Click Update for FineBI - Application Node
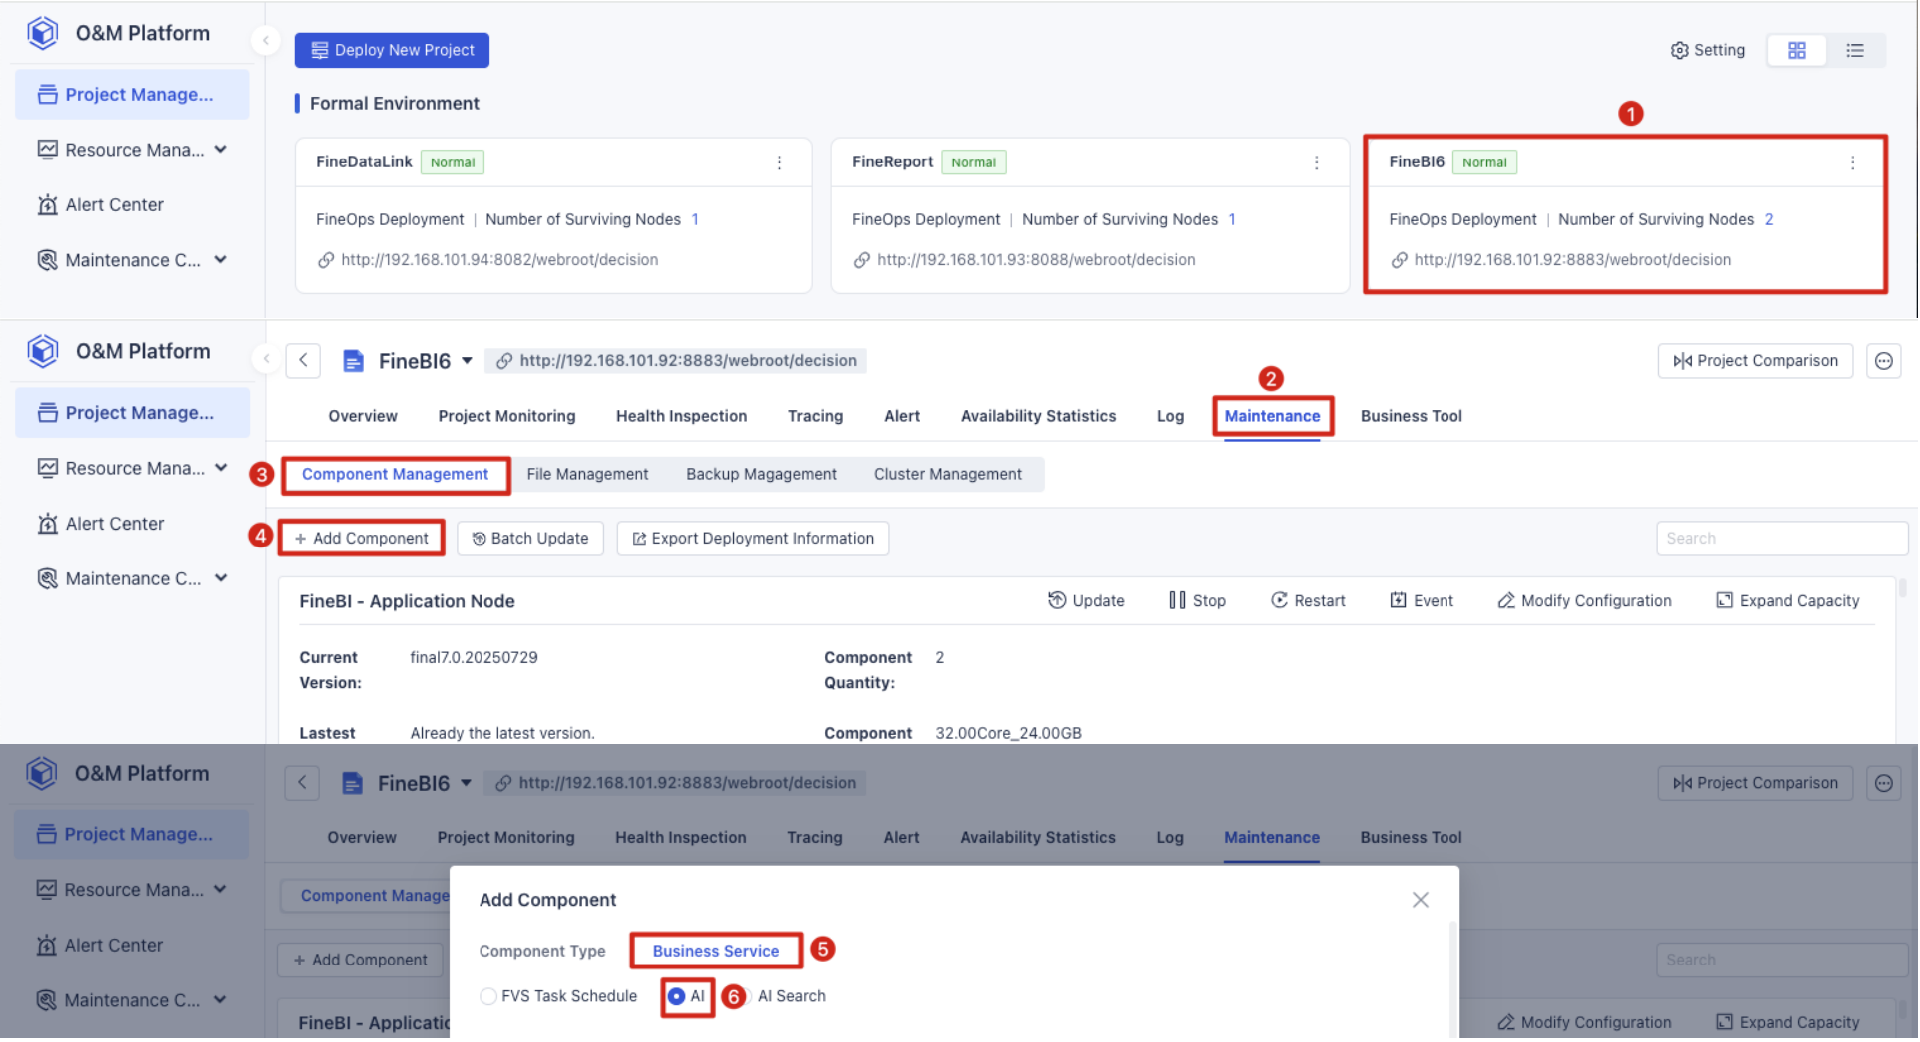 click(1086, 600)
